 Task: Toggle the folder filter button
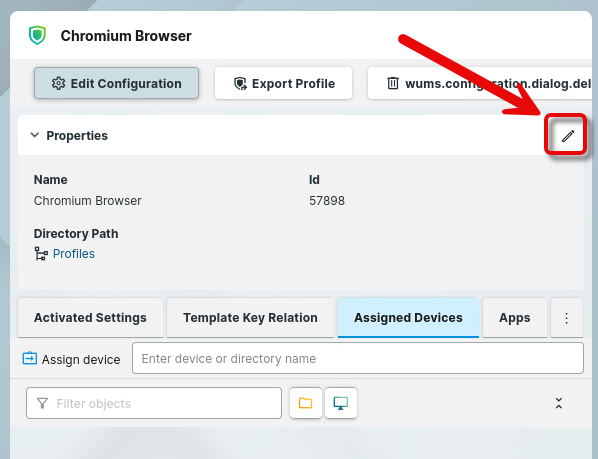pos(305,403)
